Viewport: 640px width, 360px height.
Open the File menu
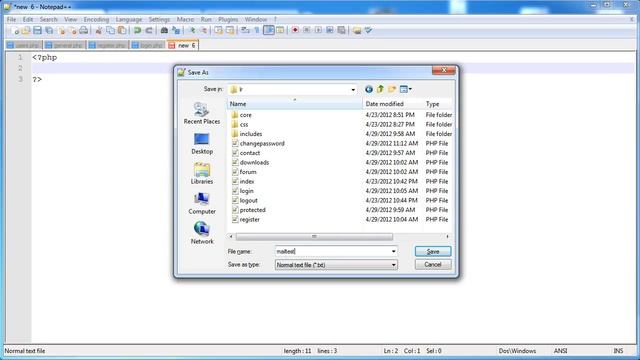11,19
